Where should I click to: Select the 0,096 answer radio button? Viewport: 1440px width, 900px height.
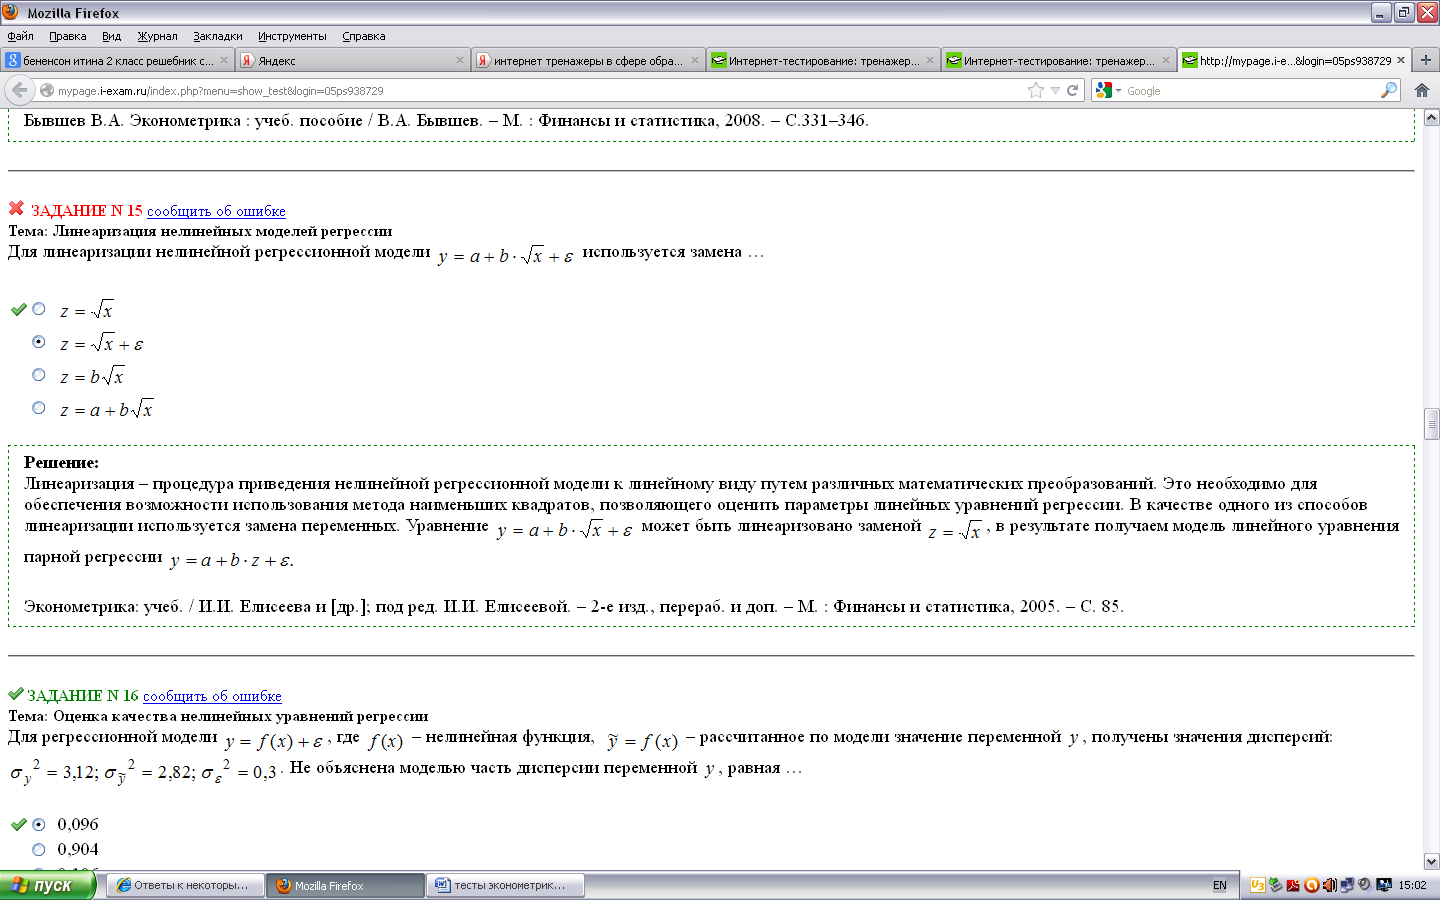point(39,825)
